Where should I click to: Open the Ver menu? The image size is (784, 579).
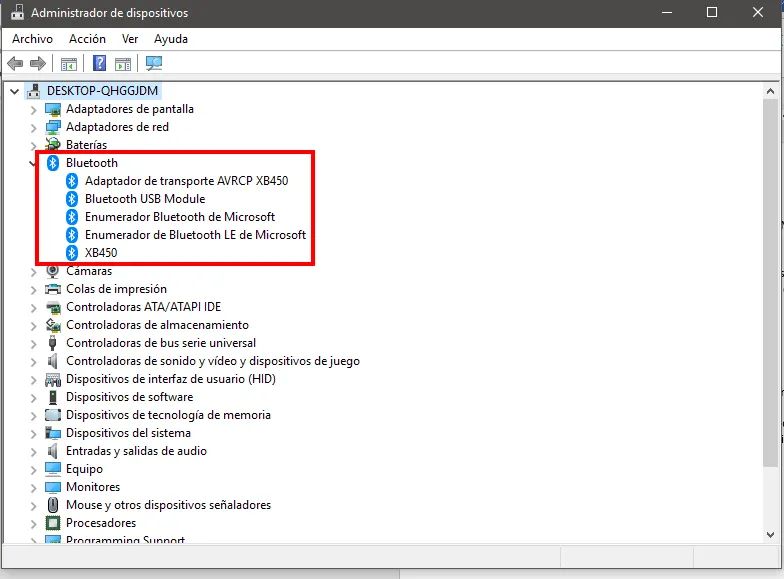click(x=130, y=39)
